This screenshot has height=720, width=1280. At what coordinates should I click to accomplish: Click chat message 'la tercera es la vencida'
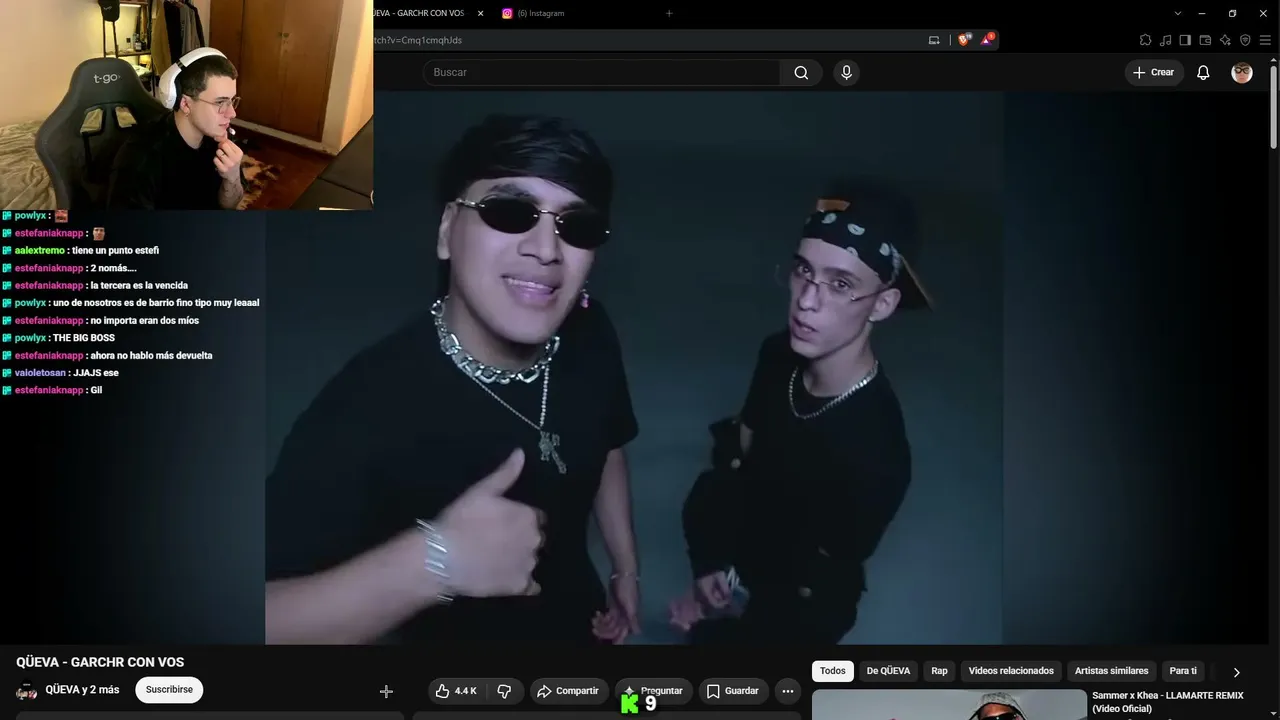(139, 285)
